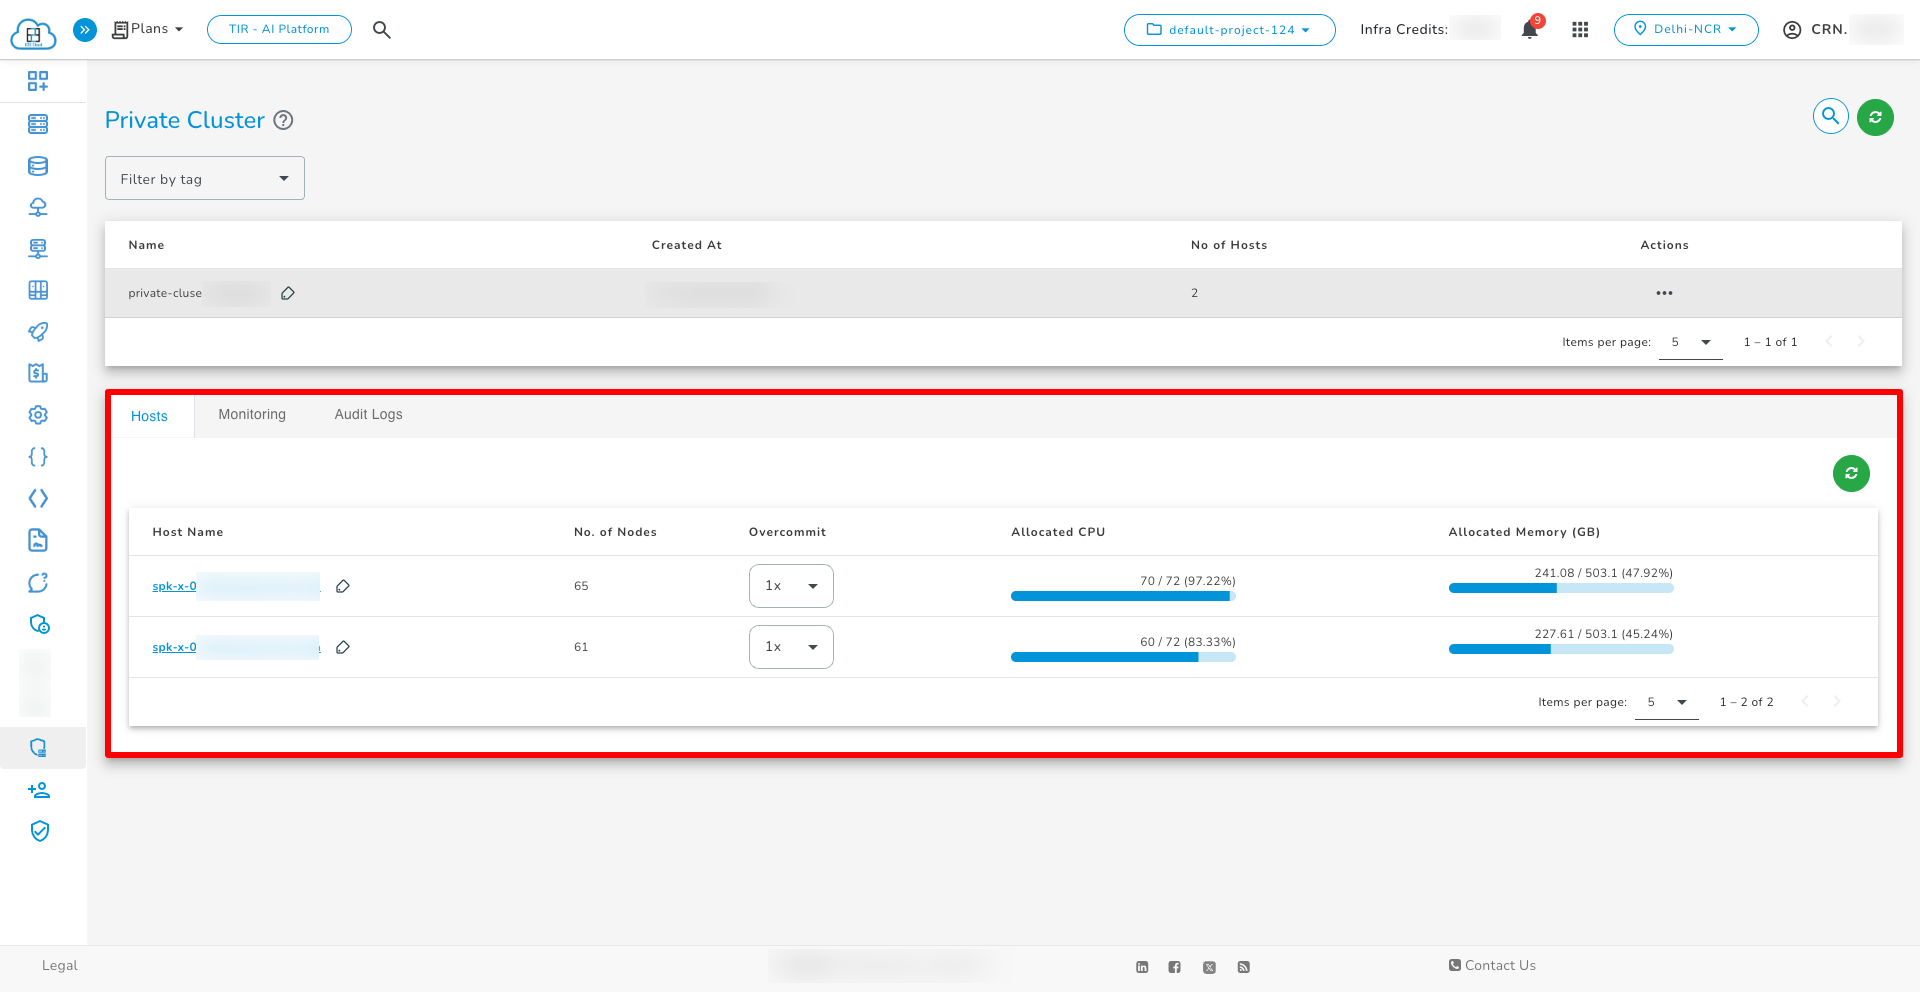Open the three-dots Actions menu for cluster
Image resolution: width=1920 pixels, height=992 pixels.
(x=1664, y=293)
